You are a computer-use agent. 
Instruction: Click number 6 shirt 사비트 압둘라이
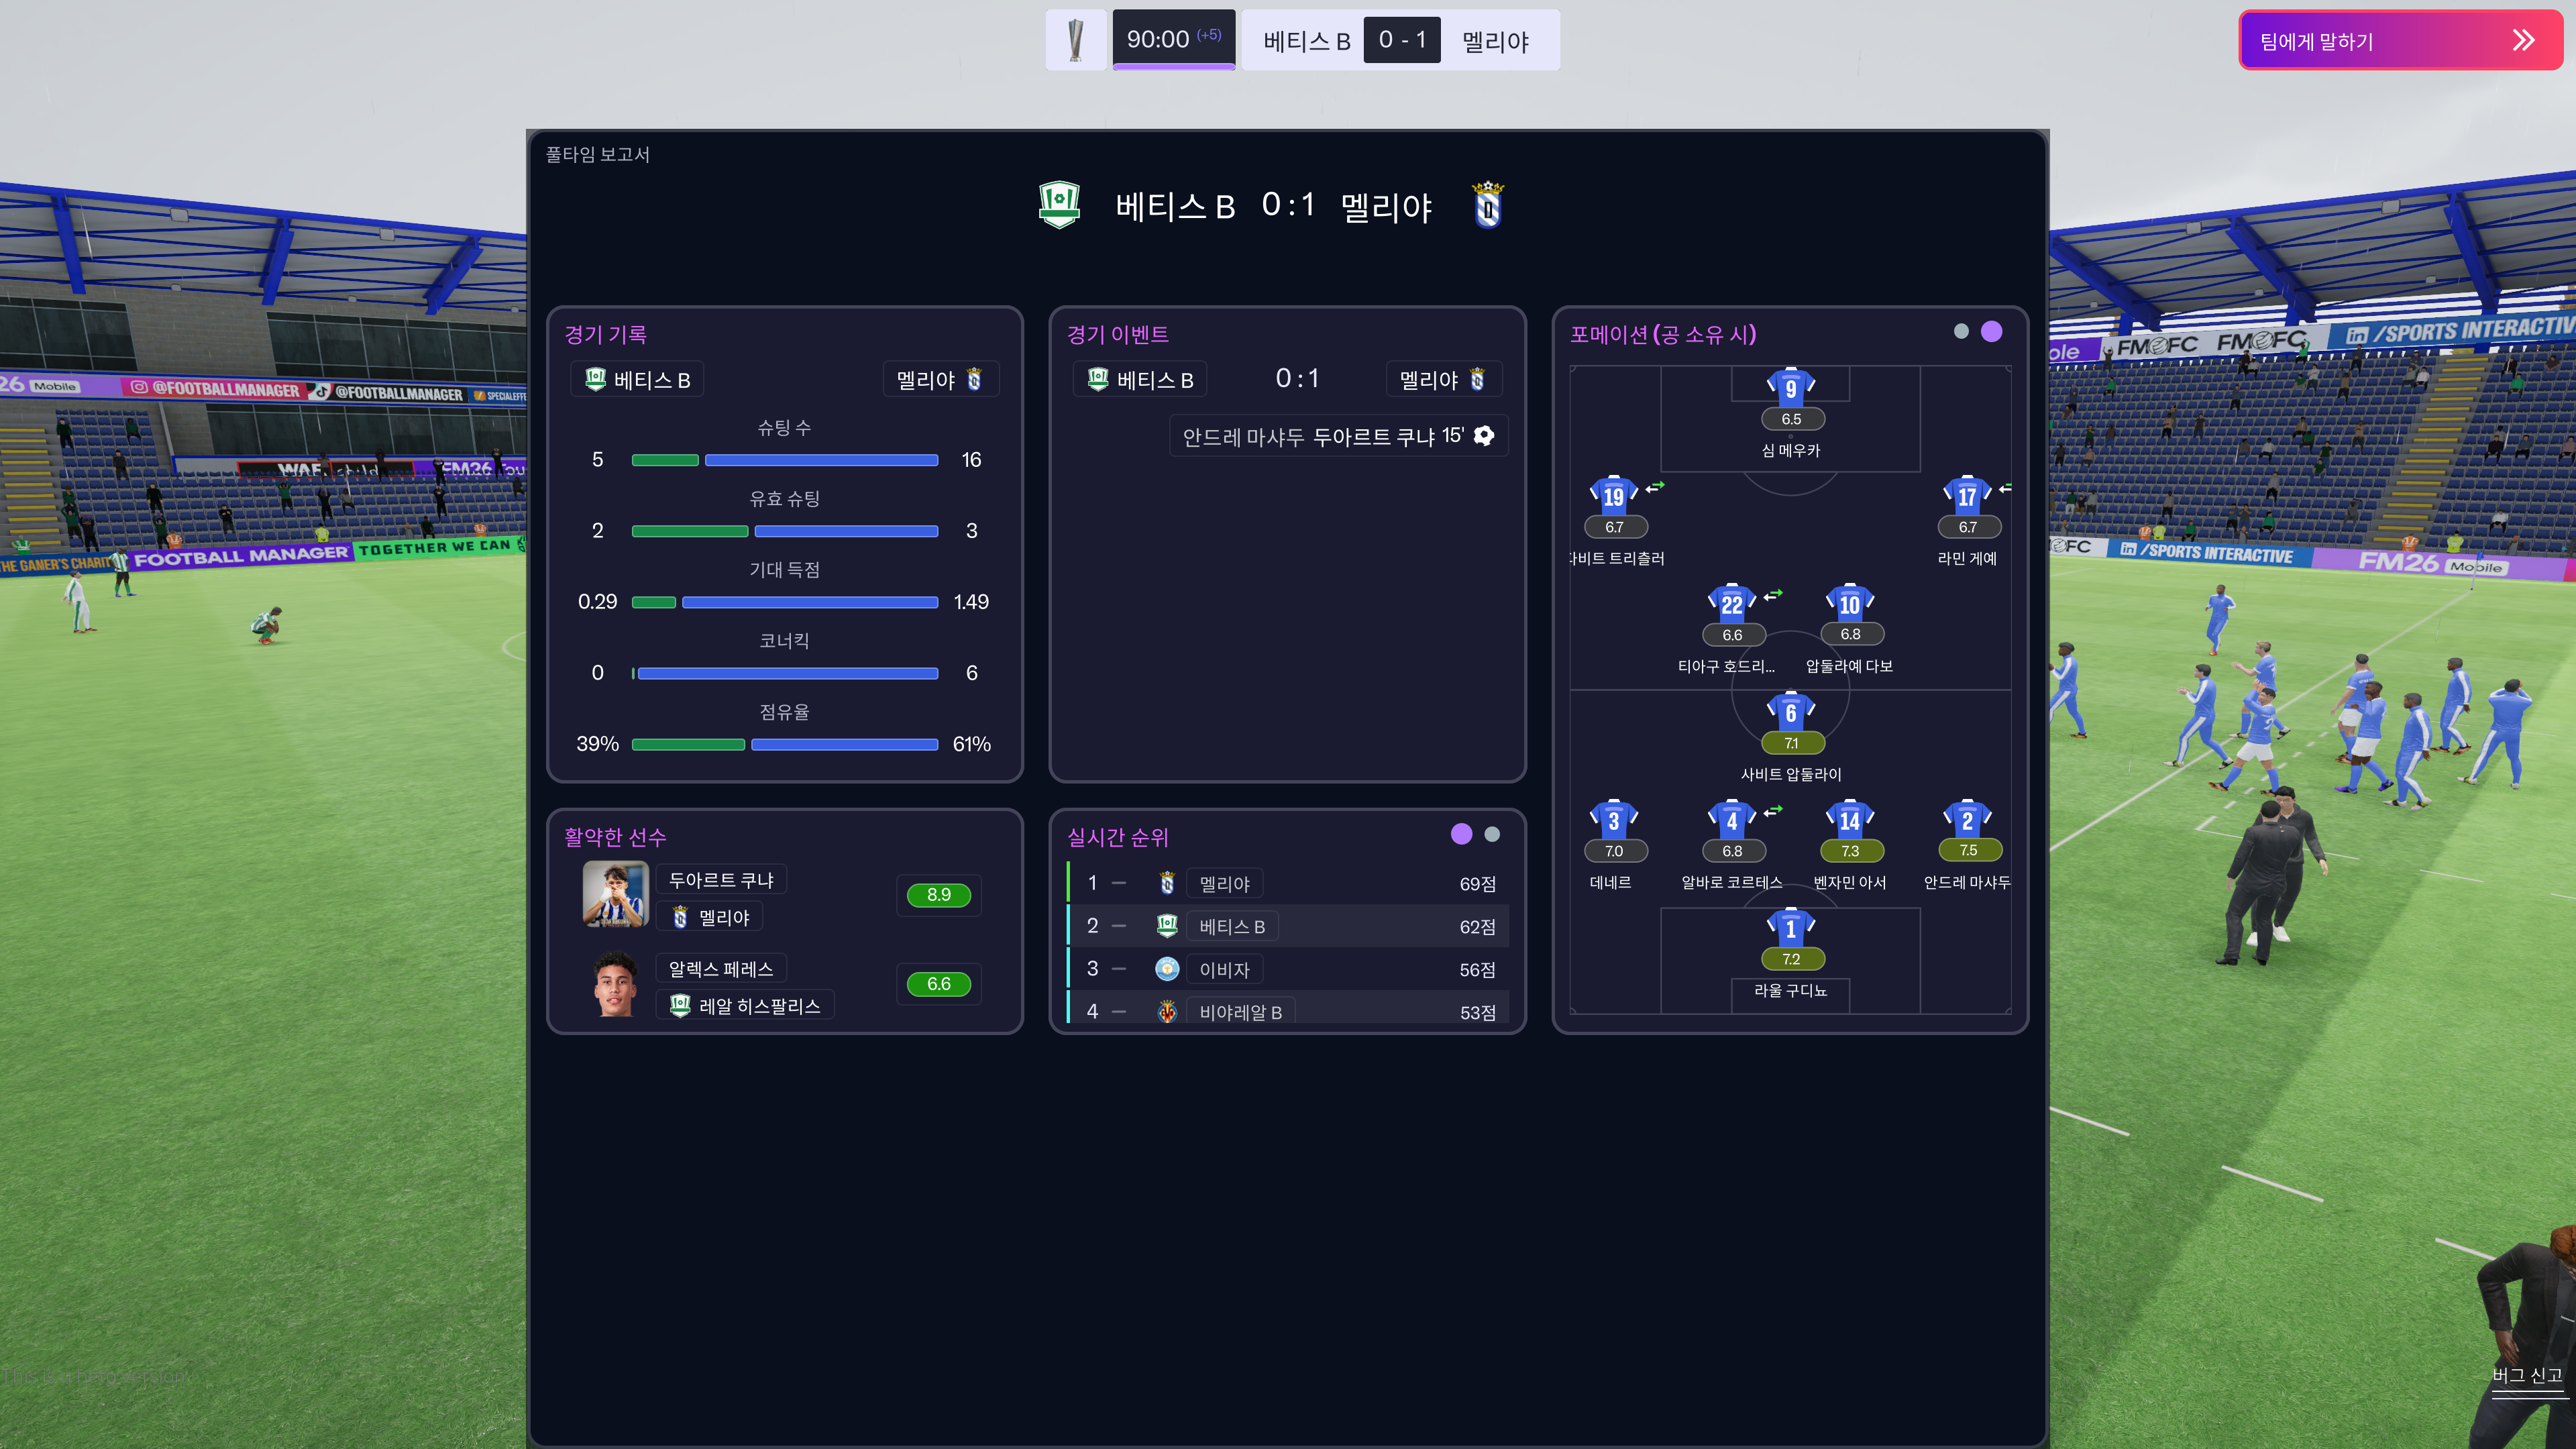(x=1790, y=712)
